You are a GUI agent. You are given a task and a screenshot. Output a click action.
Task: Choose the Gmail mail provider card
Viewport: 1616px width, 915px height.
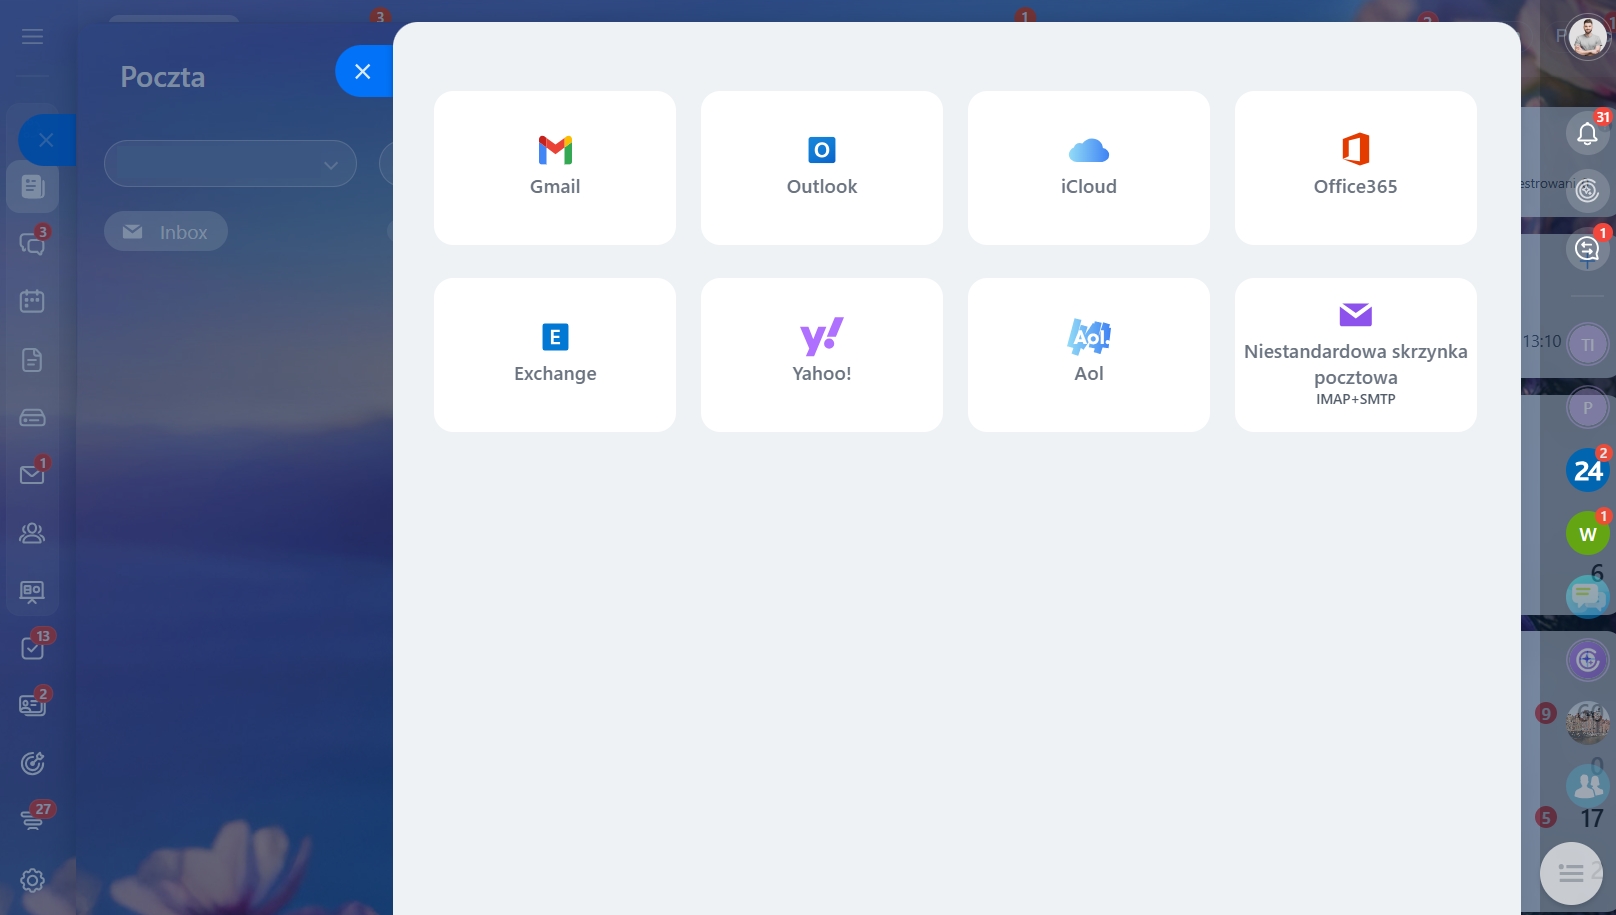click(x=555, y=168)
